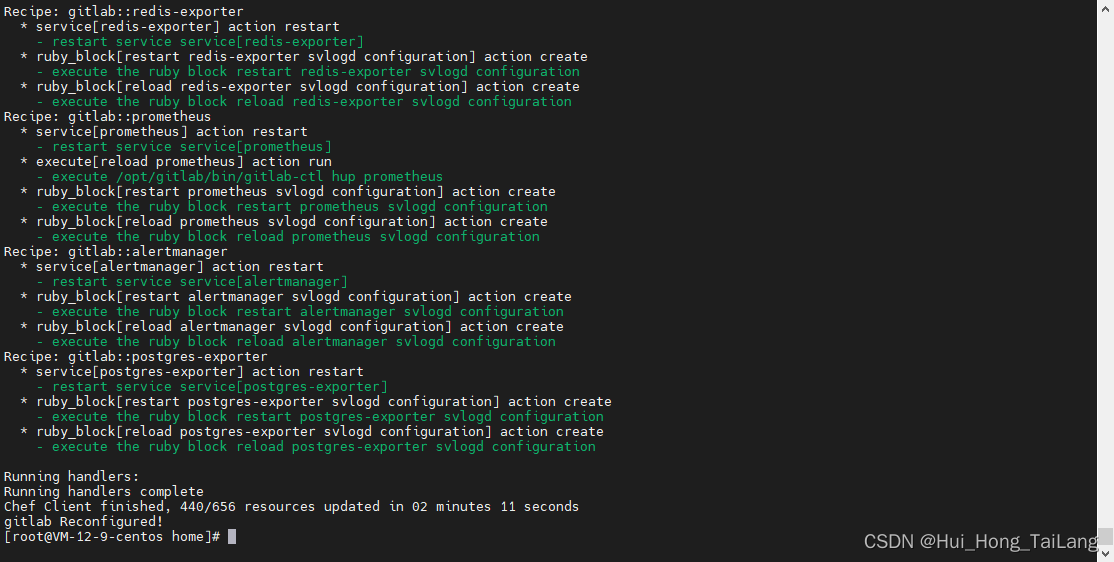Click the "service[postgres-exporter] action restart" line

199,372
